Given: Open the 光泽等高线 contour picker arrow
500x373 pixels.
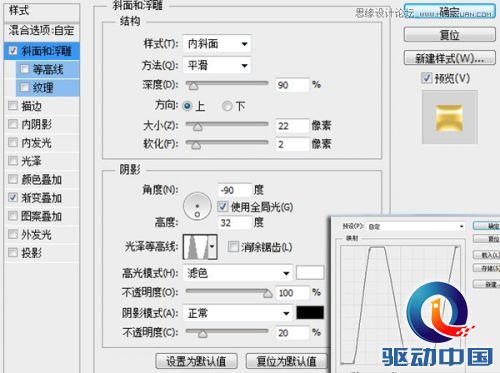Looking at the screenshot, I should tap(212, 247).
